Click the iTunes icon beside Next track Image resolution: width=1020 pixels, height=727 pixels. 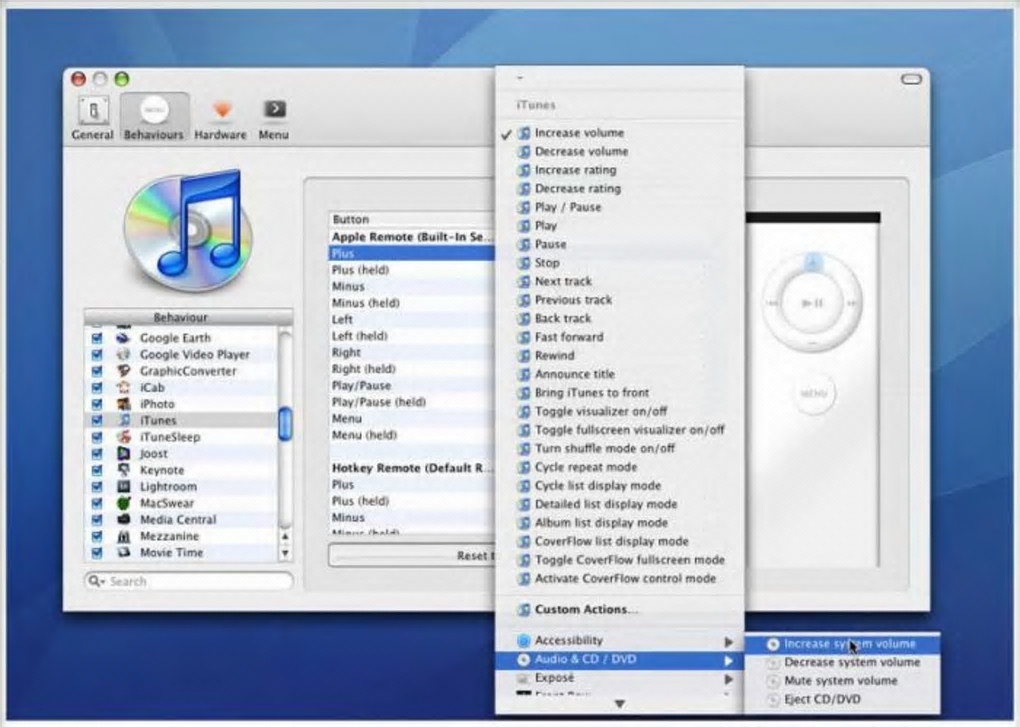coord(524,282)
